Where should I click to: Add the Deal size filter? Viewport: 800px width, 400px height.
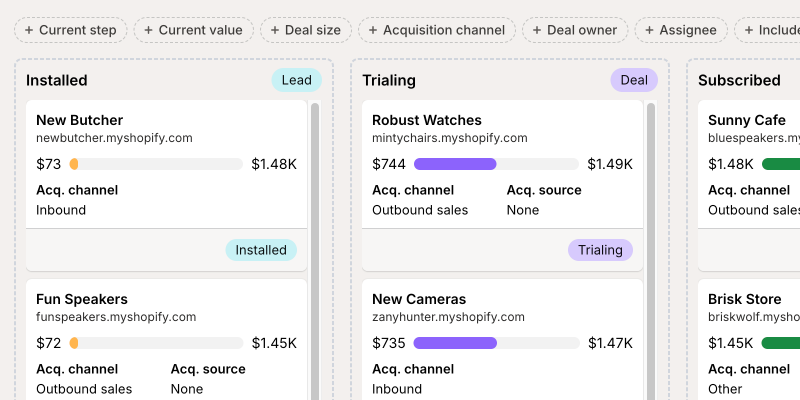pos(306,30)
